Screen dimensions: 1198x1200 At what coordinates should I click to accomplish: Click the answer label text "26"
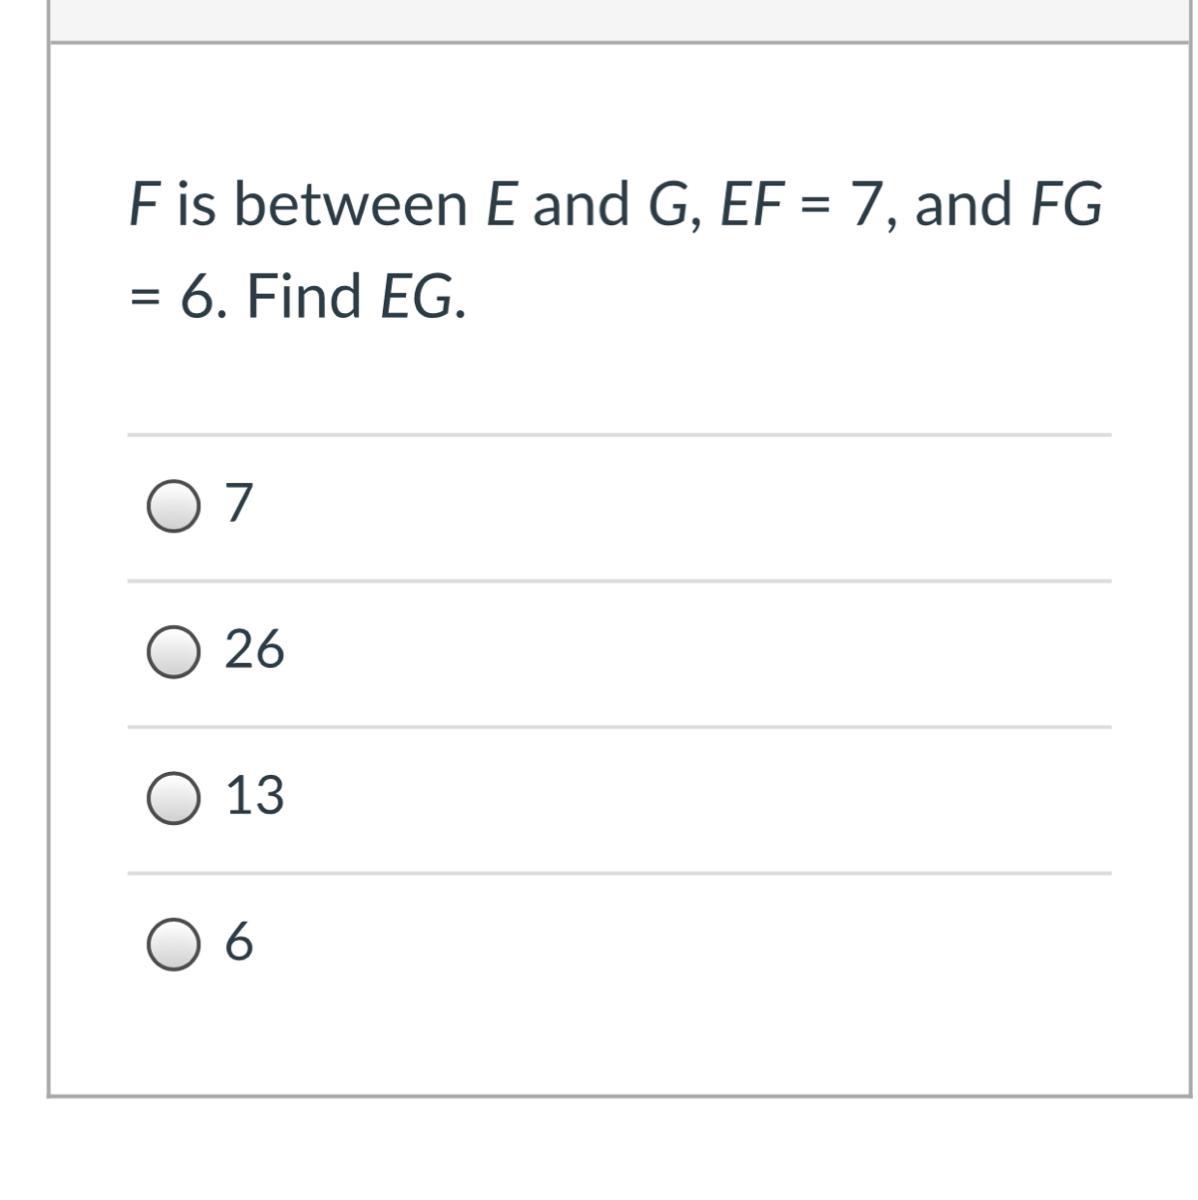click(x=254, y=650)
